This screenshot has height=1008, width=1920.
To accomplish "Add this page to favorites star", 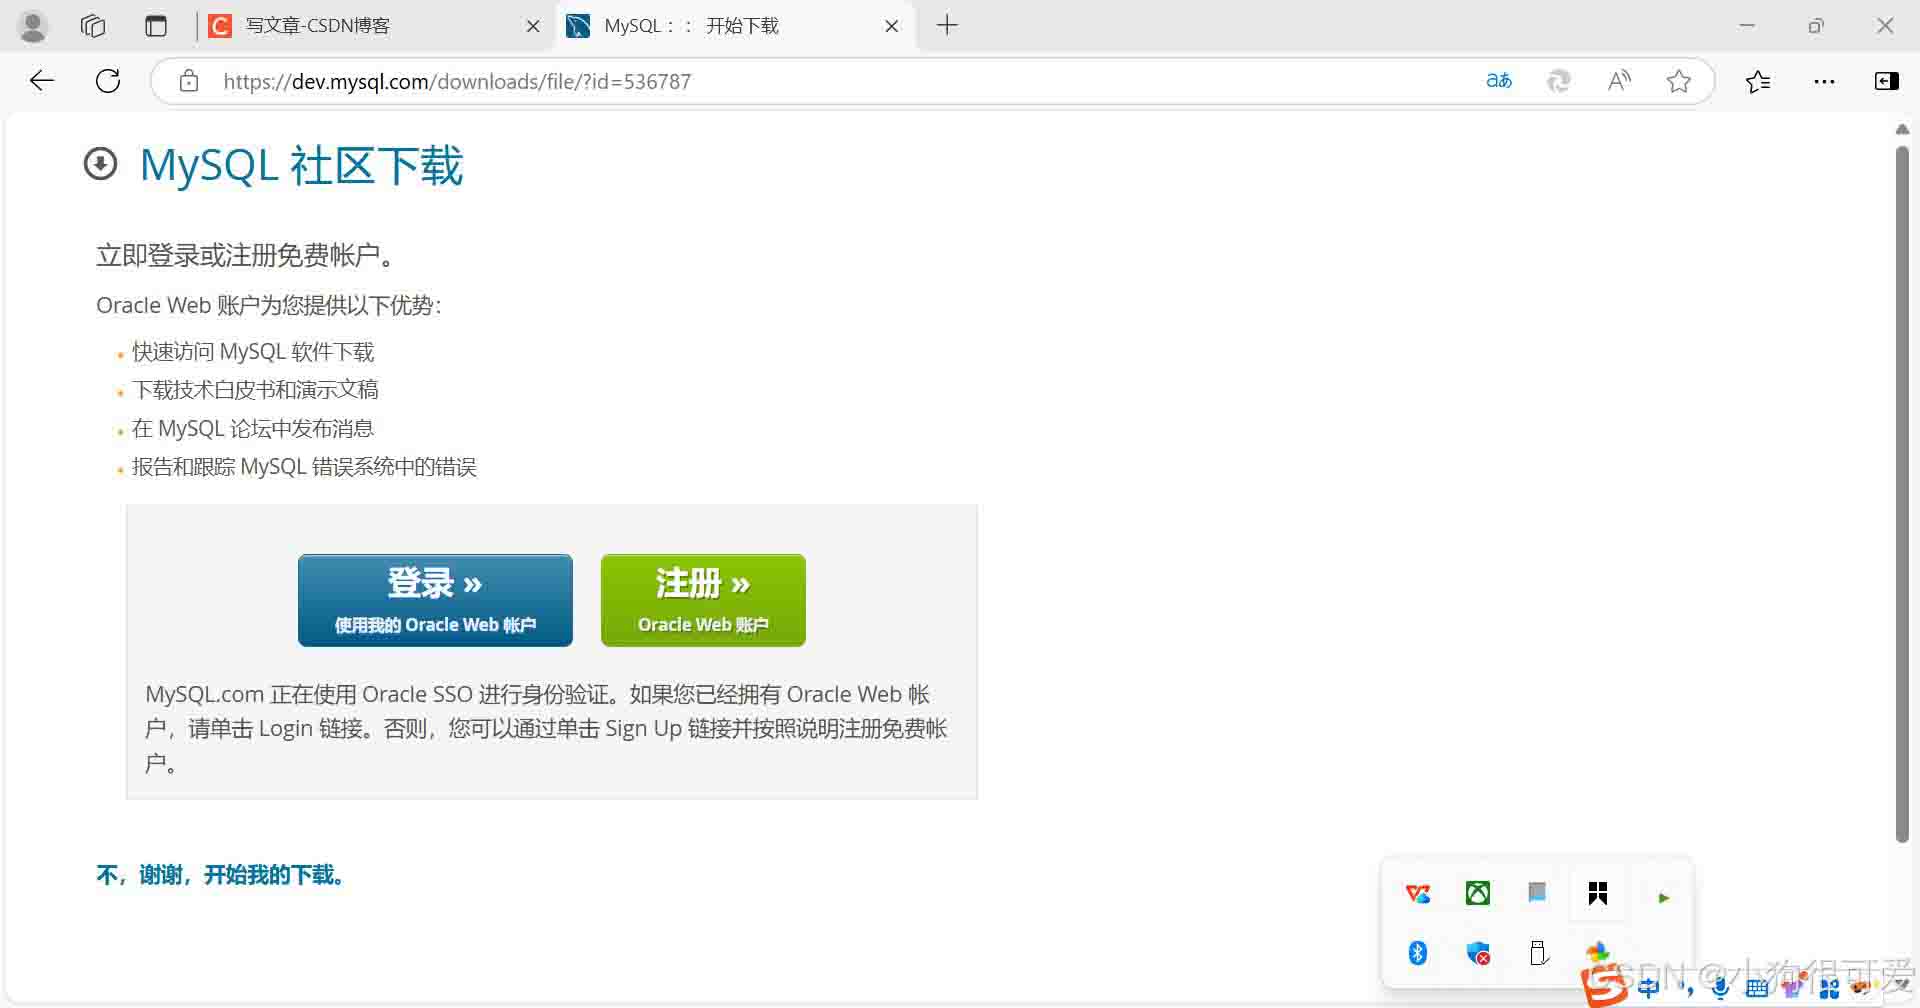I will click(1679, 81).
